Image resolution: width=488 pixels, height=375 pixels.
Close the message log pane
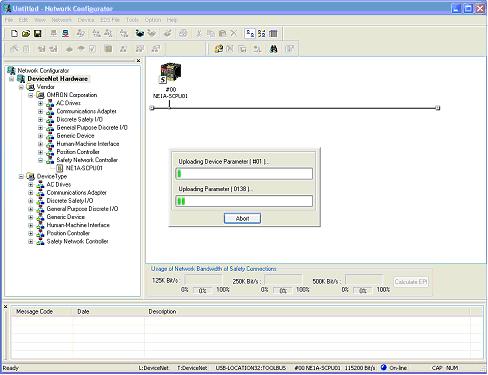click(x=5, y=307)
